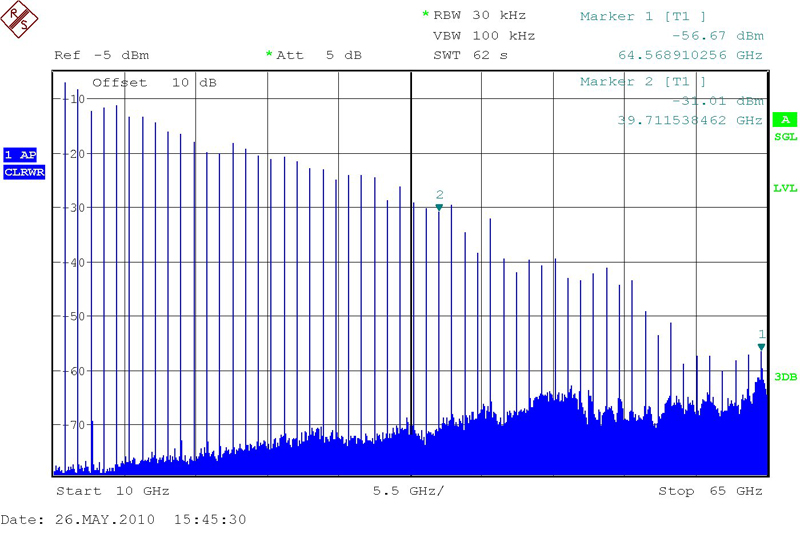Click the Marker 2 frequency readout 39.711538462 GHz
Viewport: 800px width, 545px height.
coord(690,120)
